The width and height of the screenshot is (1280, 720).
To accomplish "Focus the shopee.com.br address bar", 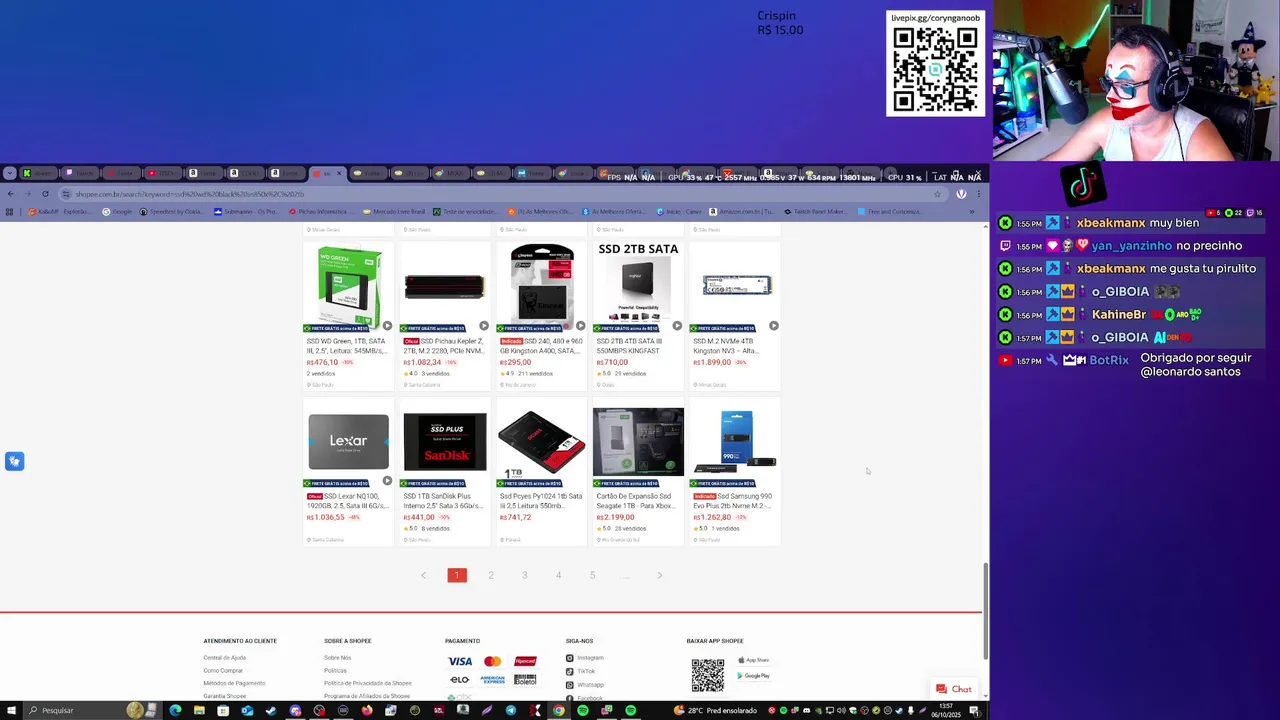I will tap(500, 194).
